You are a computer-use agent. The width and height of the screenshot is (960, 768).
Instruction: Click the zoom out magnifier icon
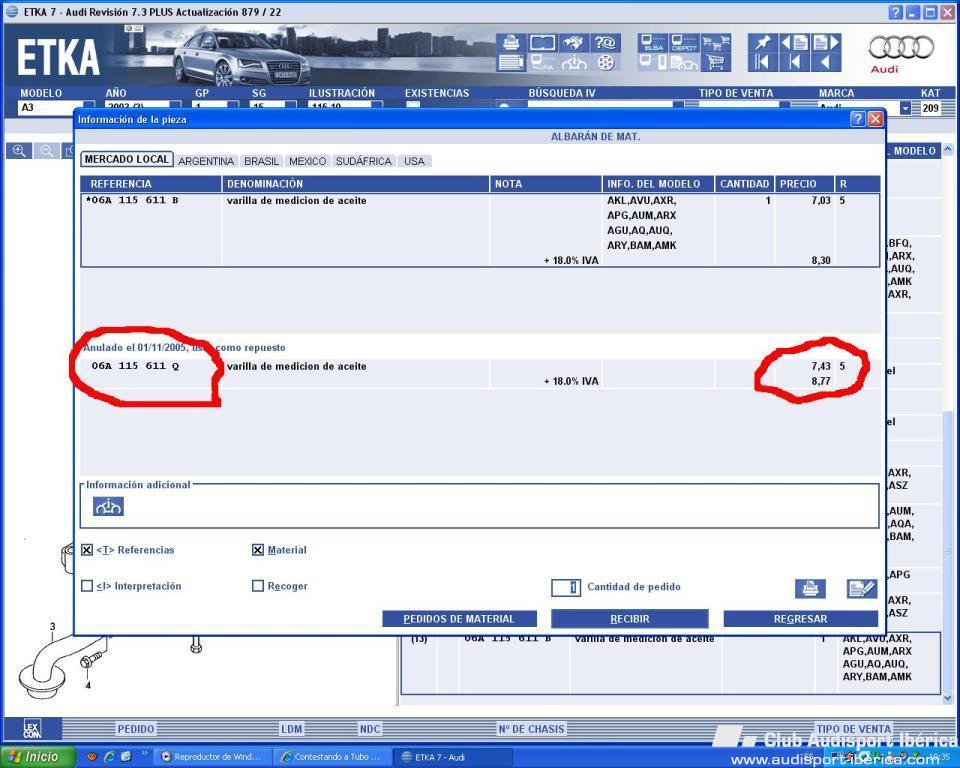(x=47, y=151)
